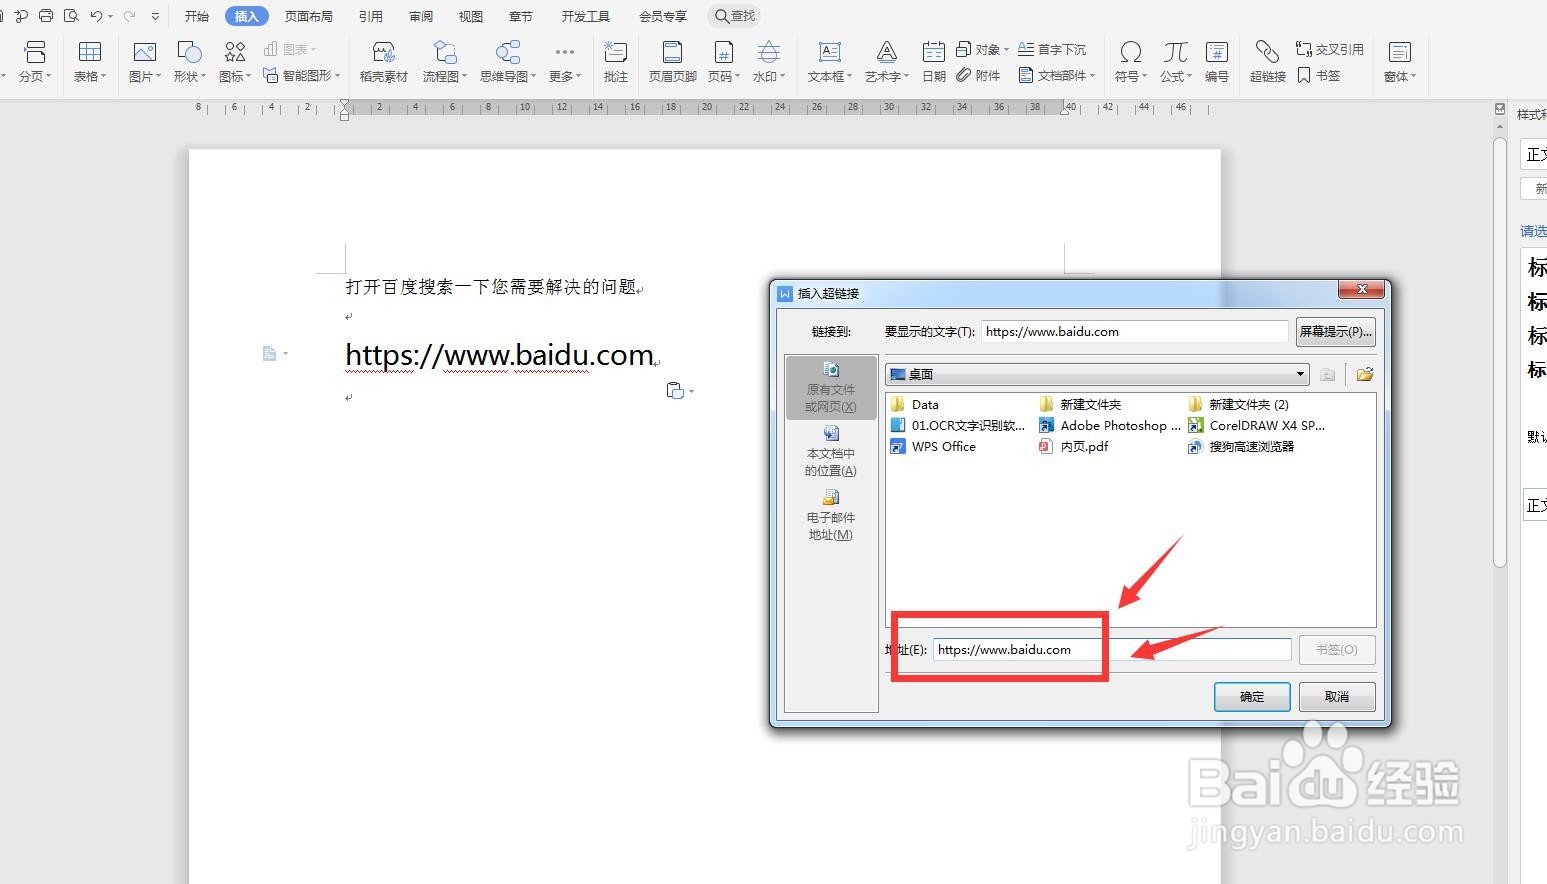The image size is (1547, 884).
Task: Switch to the 视图 tab
Action: tap(471, 16)
